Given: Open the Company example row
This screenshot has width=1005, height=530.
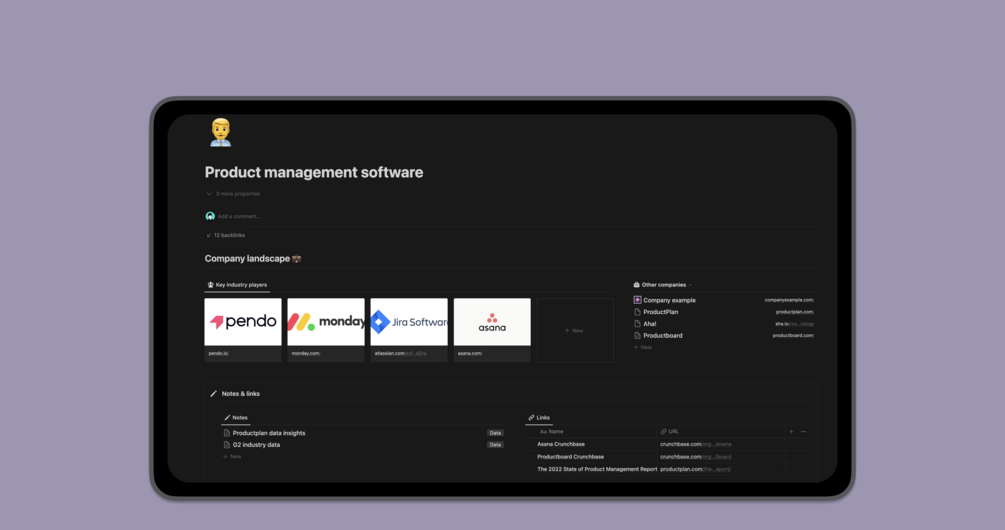Looking at the screenshot, I should [x=724, y=300].
